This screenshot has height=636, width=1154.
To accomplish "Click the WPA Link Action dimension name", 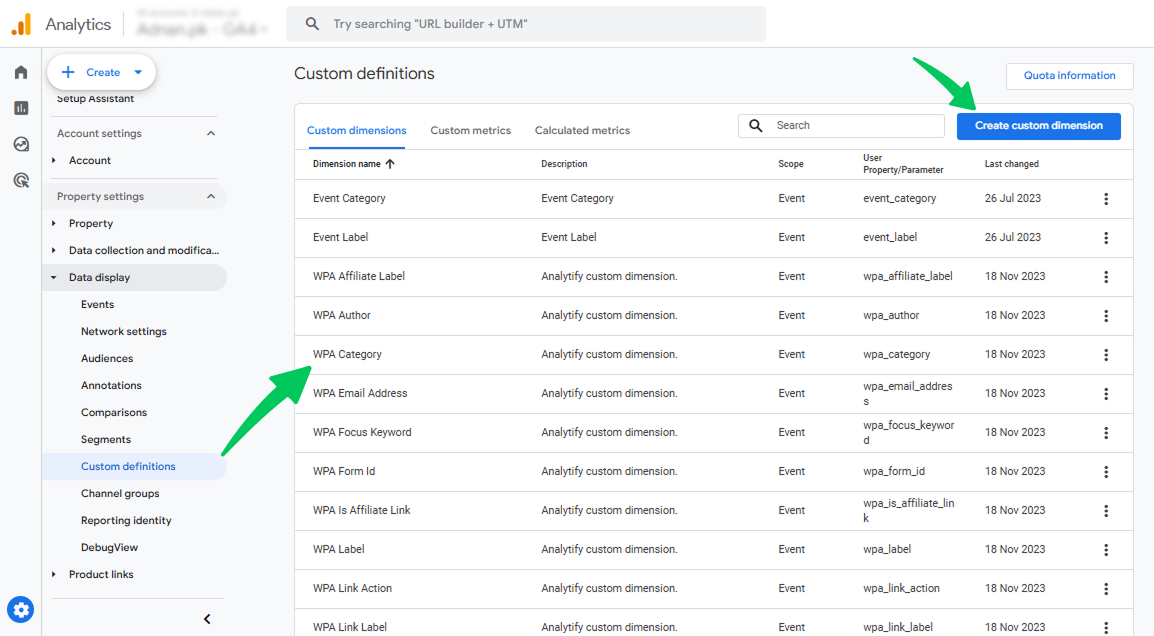I will [352, 588].
